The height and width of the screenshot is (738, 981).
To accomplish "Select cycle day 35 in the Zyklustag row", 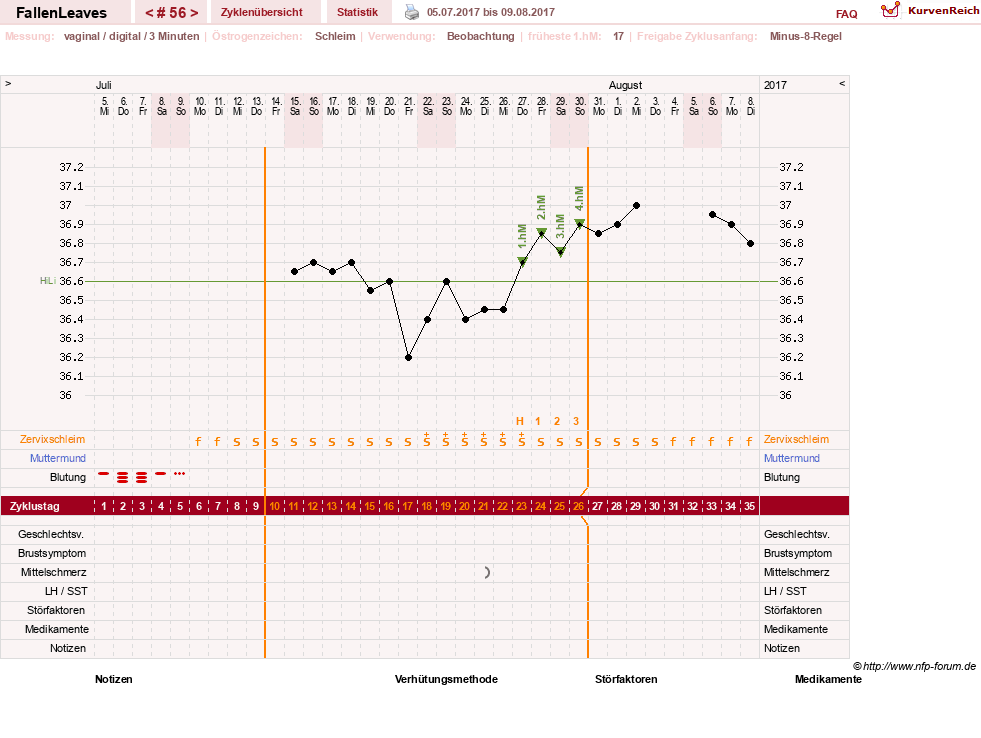I will click(x=750, y=506).
